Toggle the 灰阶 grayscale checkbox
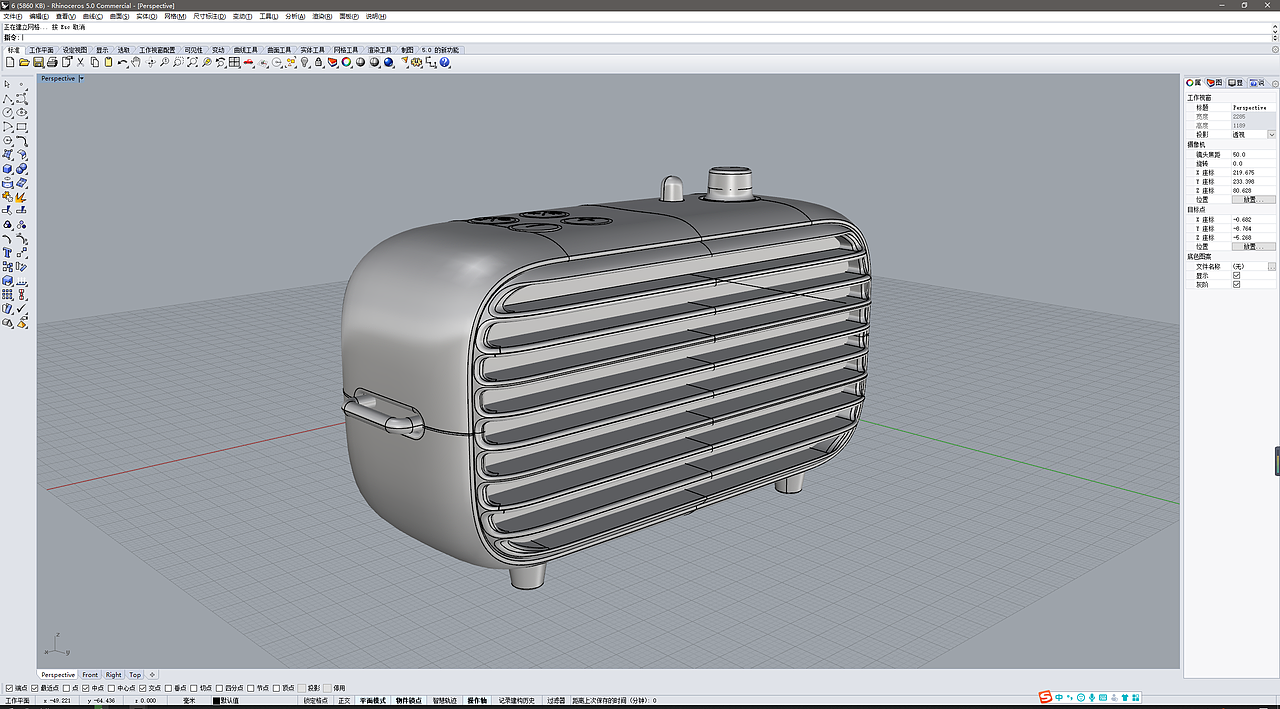 pos(1237,285)
